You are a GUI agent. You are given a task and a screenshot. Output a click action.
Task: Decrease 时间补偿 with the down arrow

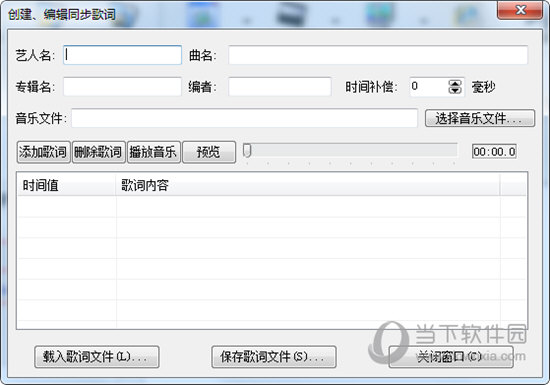point(455,90)
